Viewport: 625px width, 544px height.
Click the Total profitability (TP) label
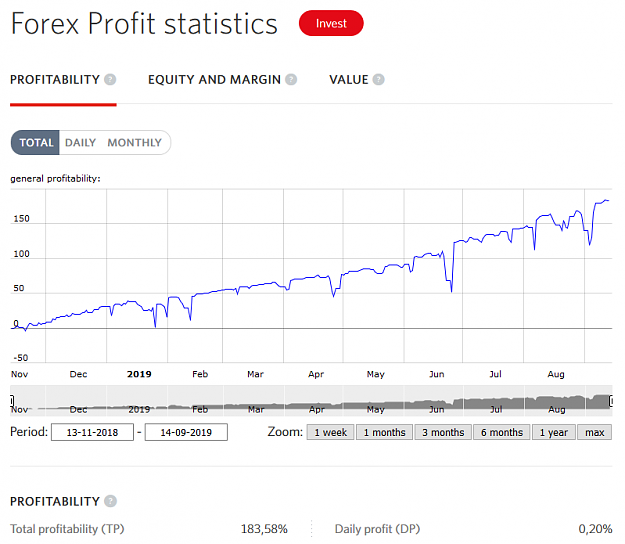[67, 529]
